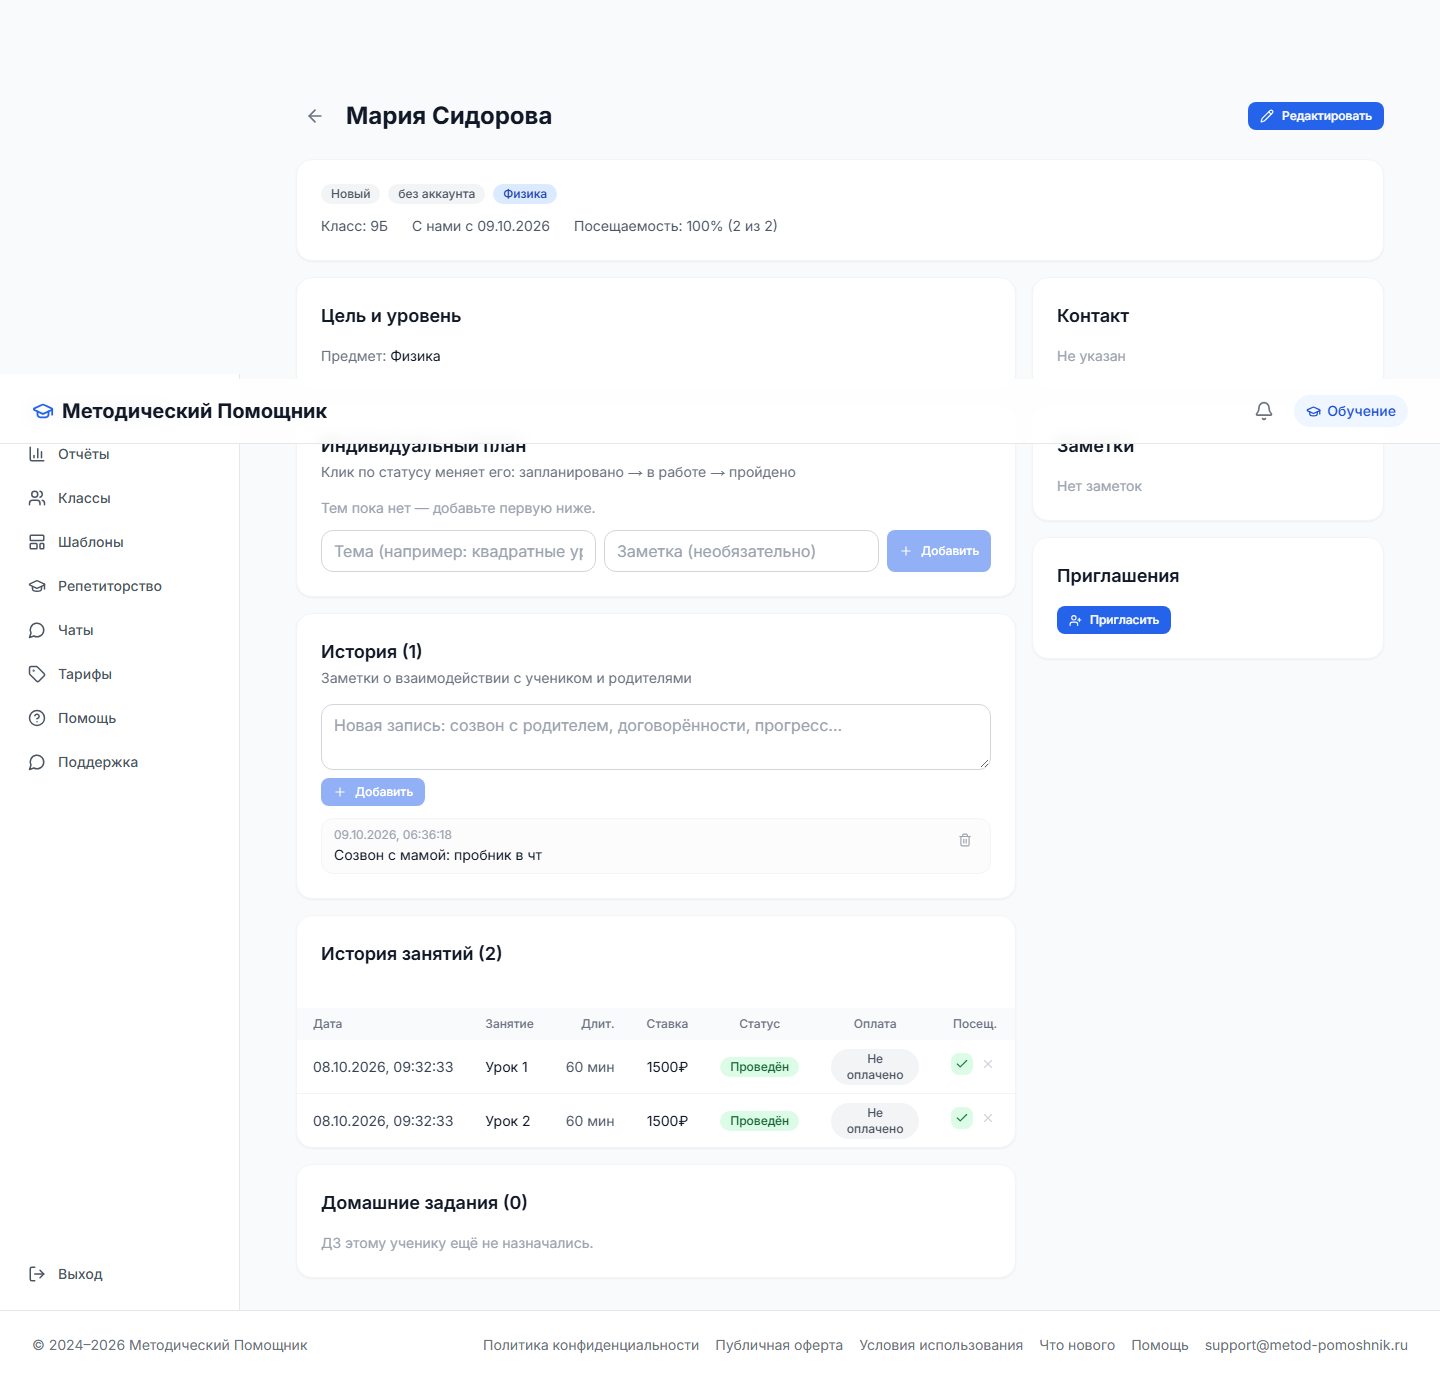Delete the 'Созвон с мамой' history entry
This screenshot has width=1440, height=1379.
[965, 840]
